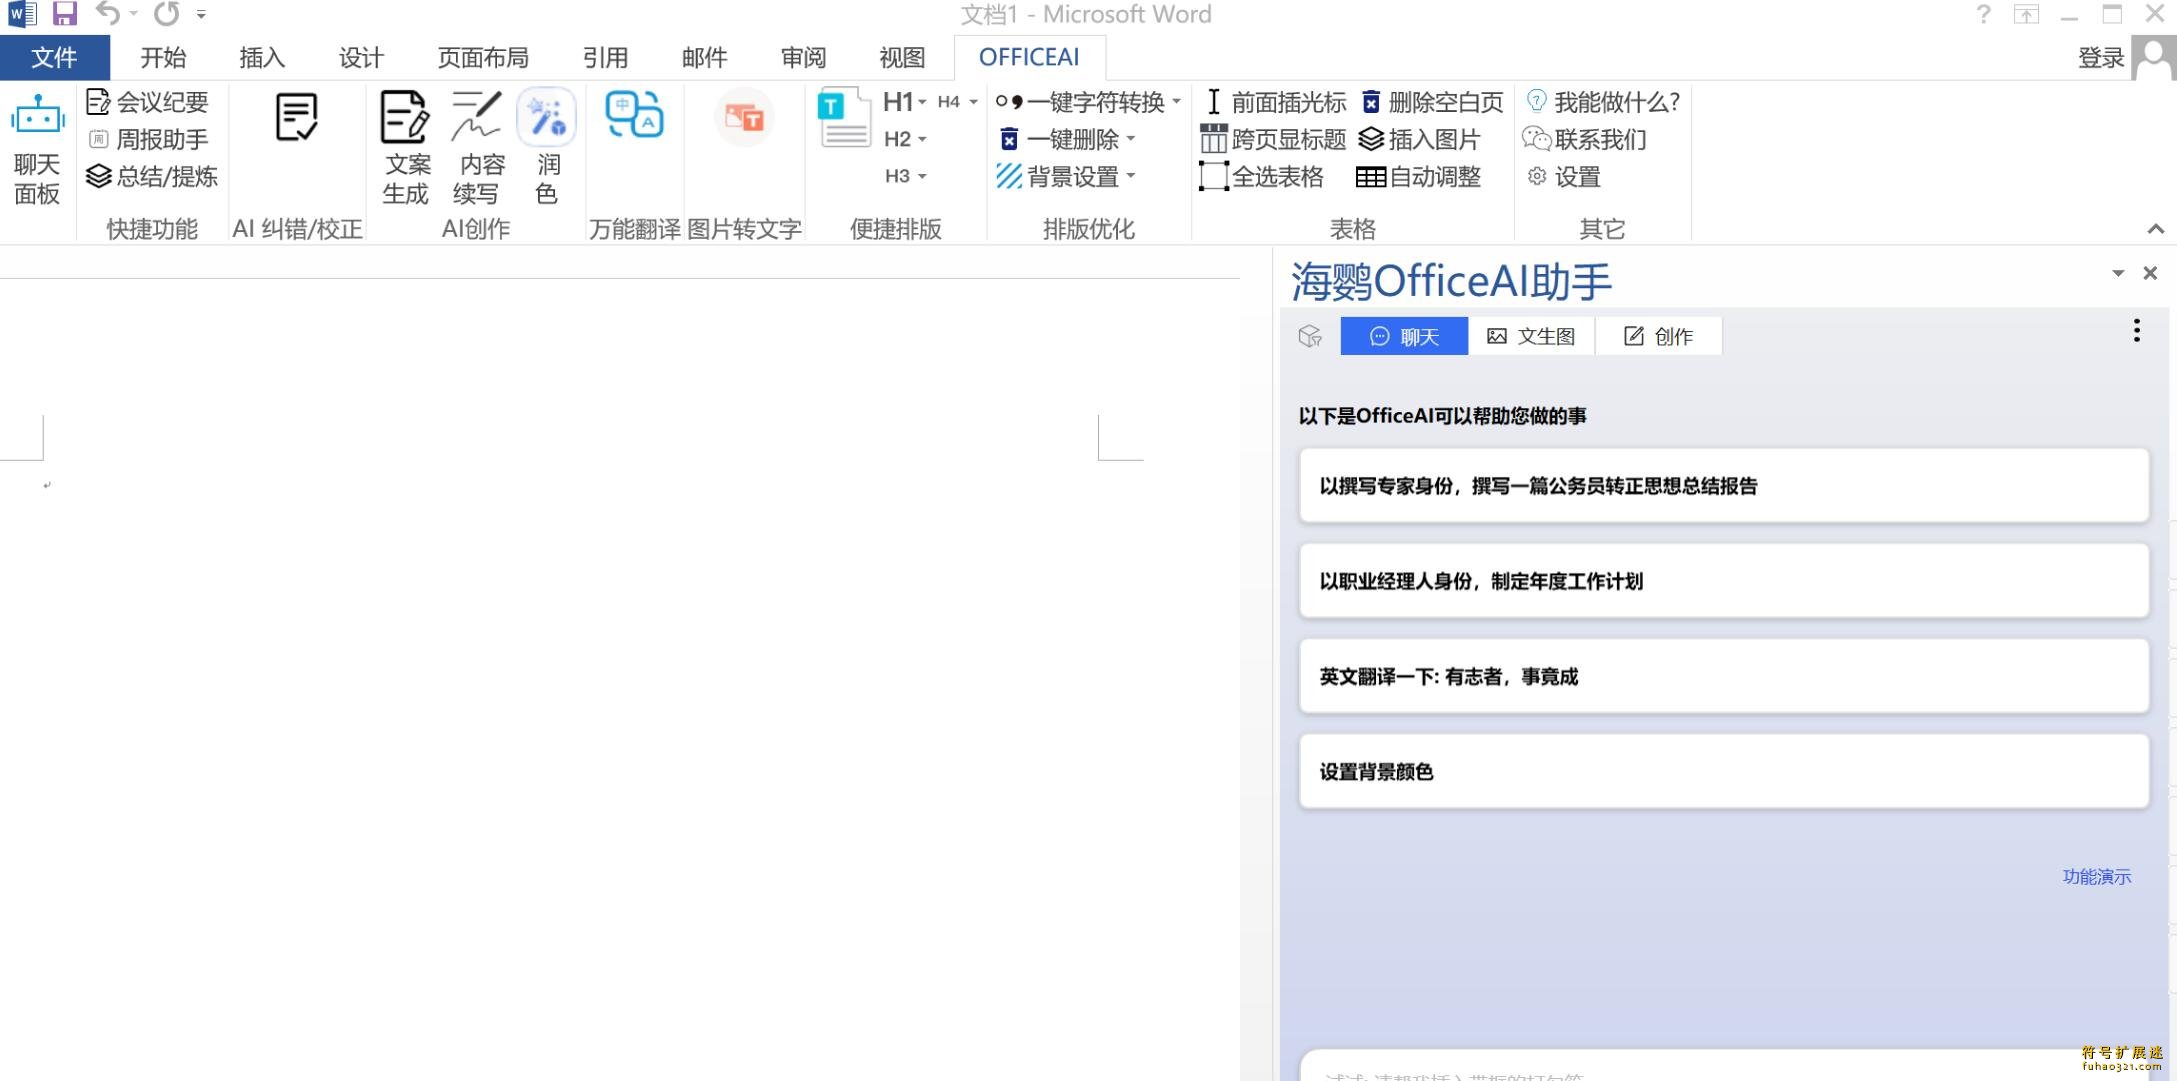The width and height of the screenshot is (2177, 1081).
Task: Open the assistant pane options dropdown arrow
Action: (x=2118, y=273)
